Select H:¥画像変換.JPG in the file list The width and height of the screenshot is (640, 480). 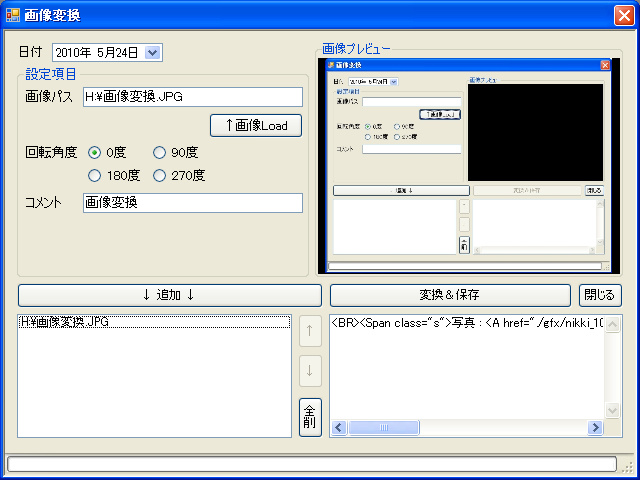tap(65, 323)
